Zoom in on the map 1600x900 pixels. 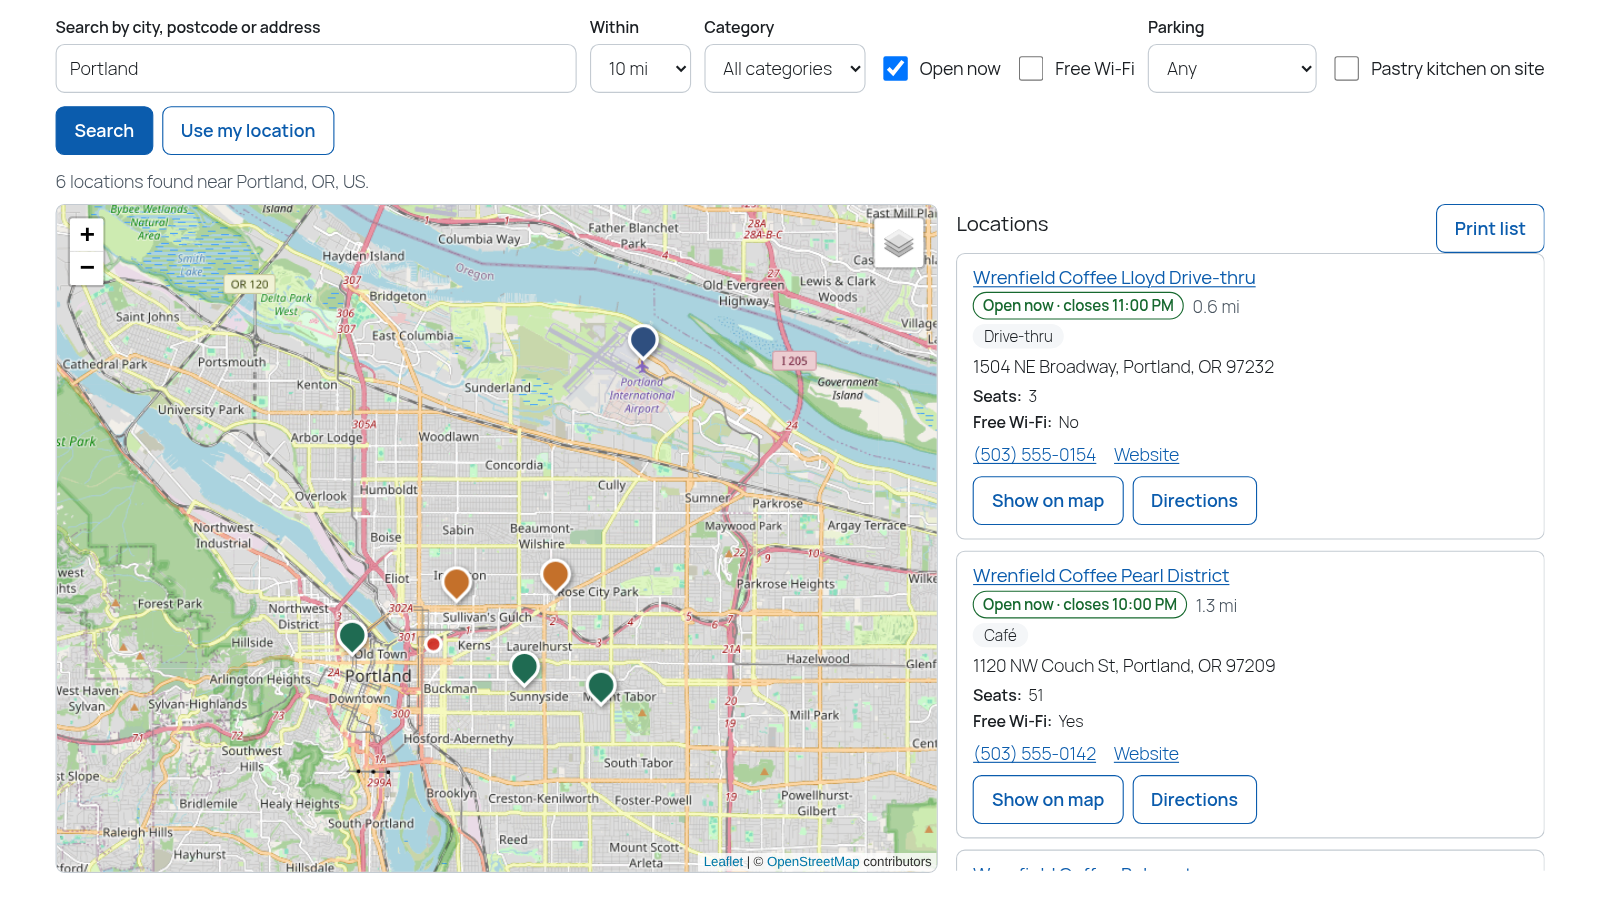tap(87, 234)
